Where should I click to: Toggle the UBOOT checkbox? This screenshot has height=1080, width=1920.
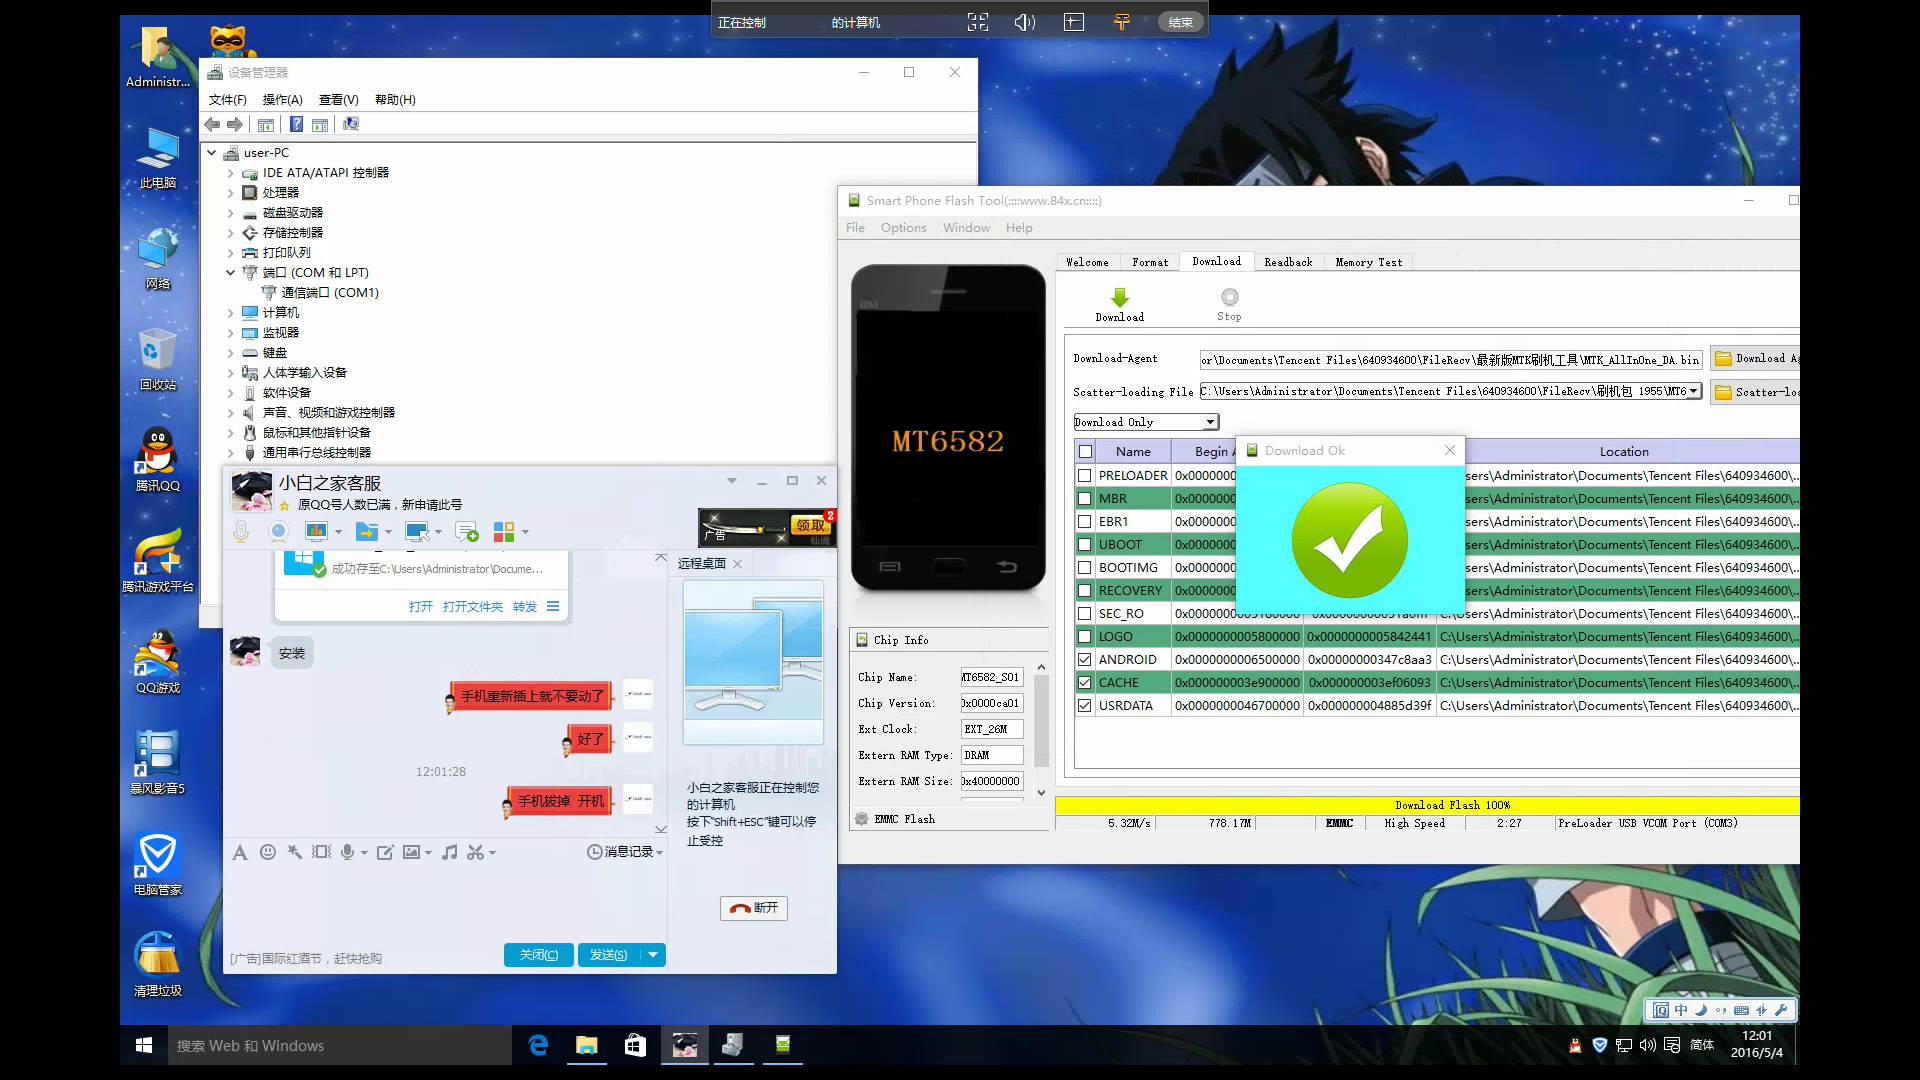click(1084, 545)
